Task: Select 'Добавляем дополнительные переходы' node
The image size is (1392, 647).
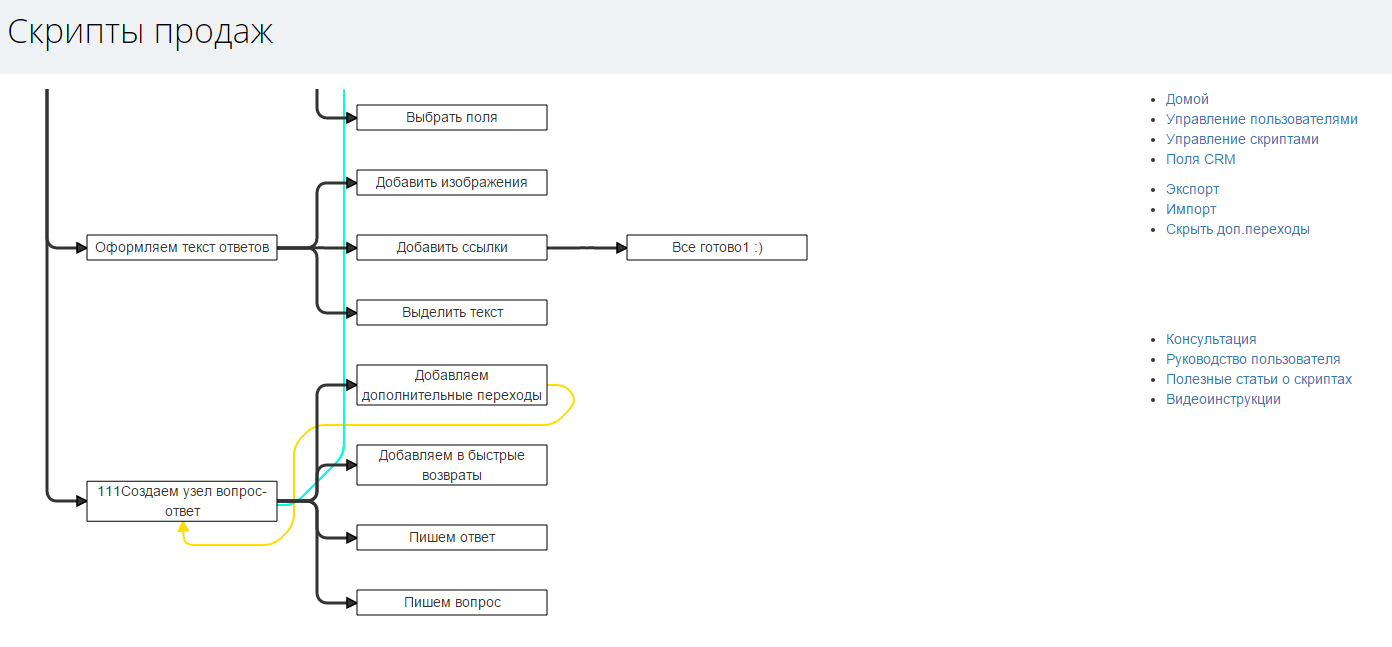Action: tap(451, 385)
